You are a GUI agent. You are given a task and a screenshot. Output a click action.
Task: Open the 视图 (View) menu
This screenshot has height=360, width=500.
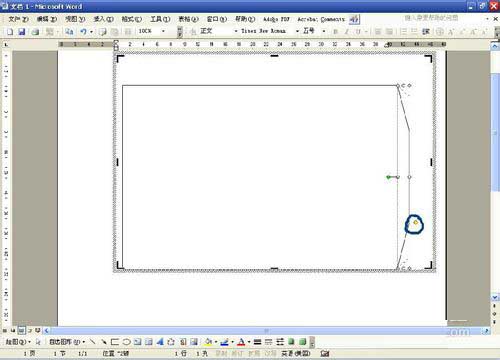coord(75,19)
